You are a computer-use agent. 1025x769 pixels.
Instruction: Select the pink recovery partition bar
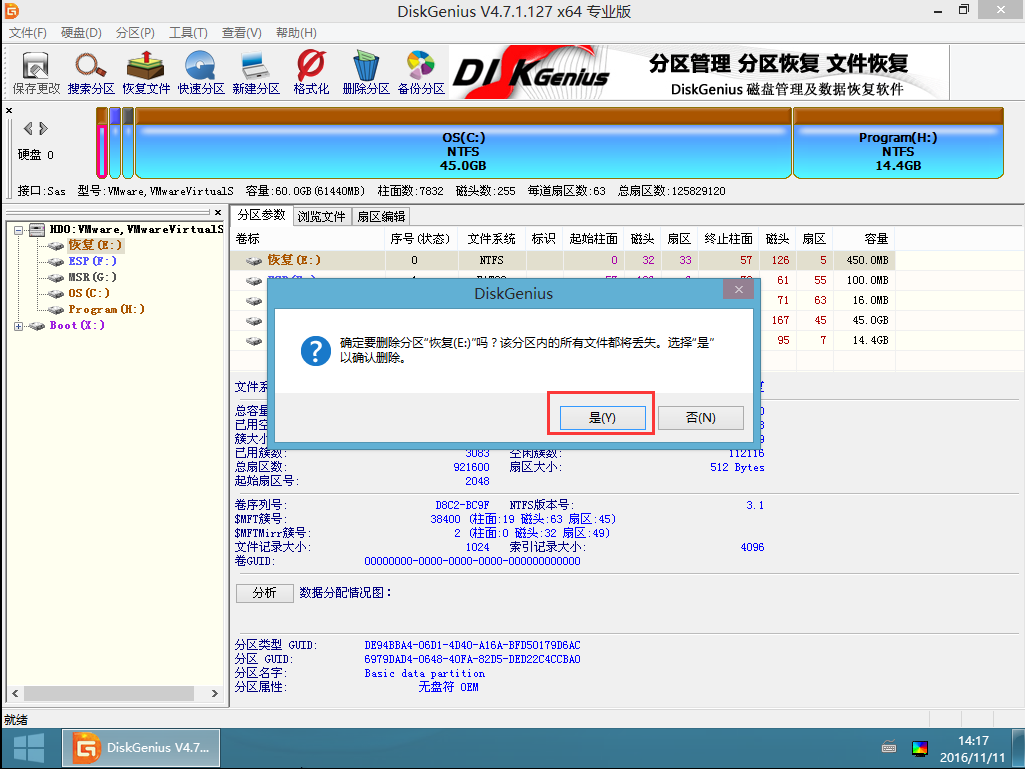[102, 143]
